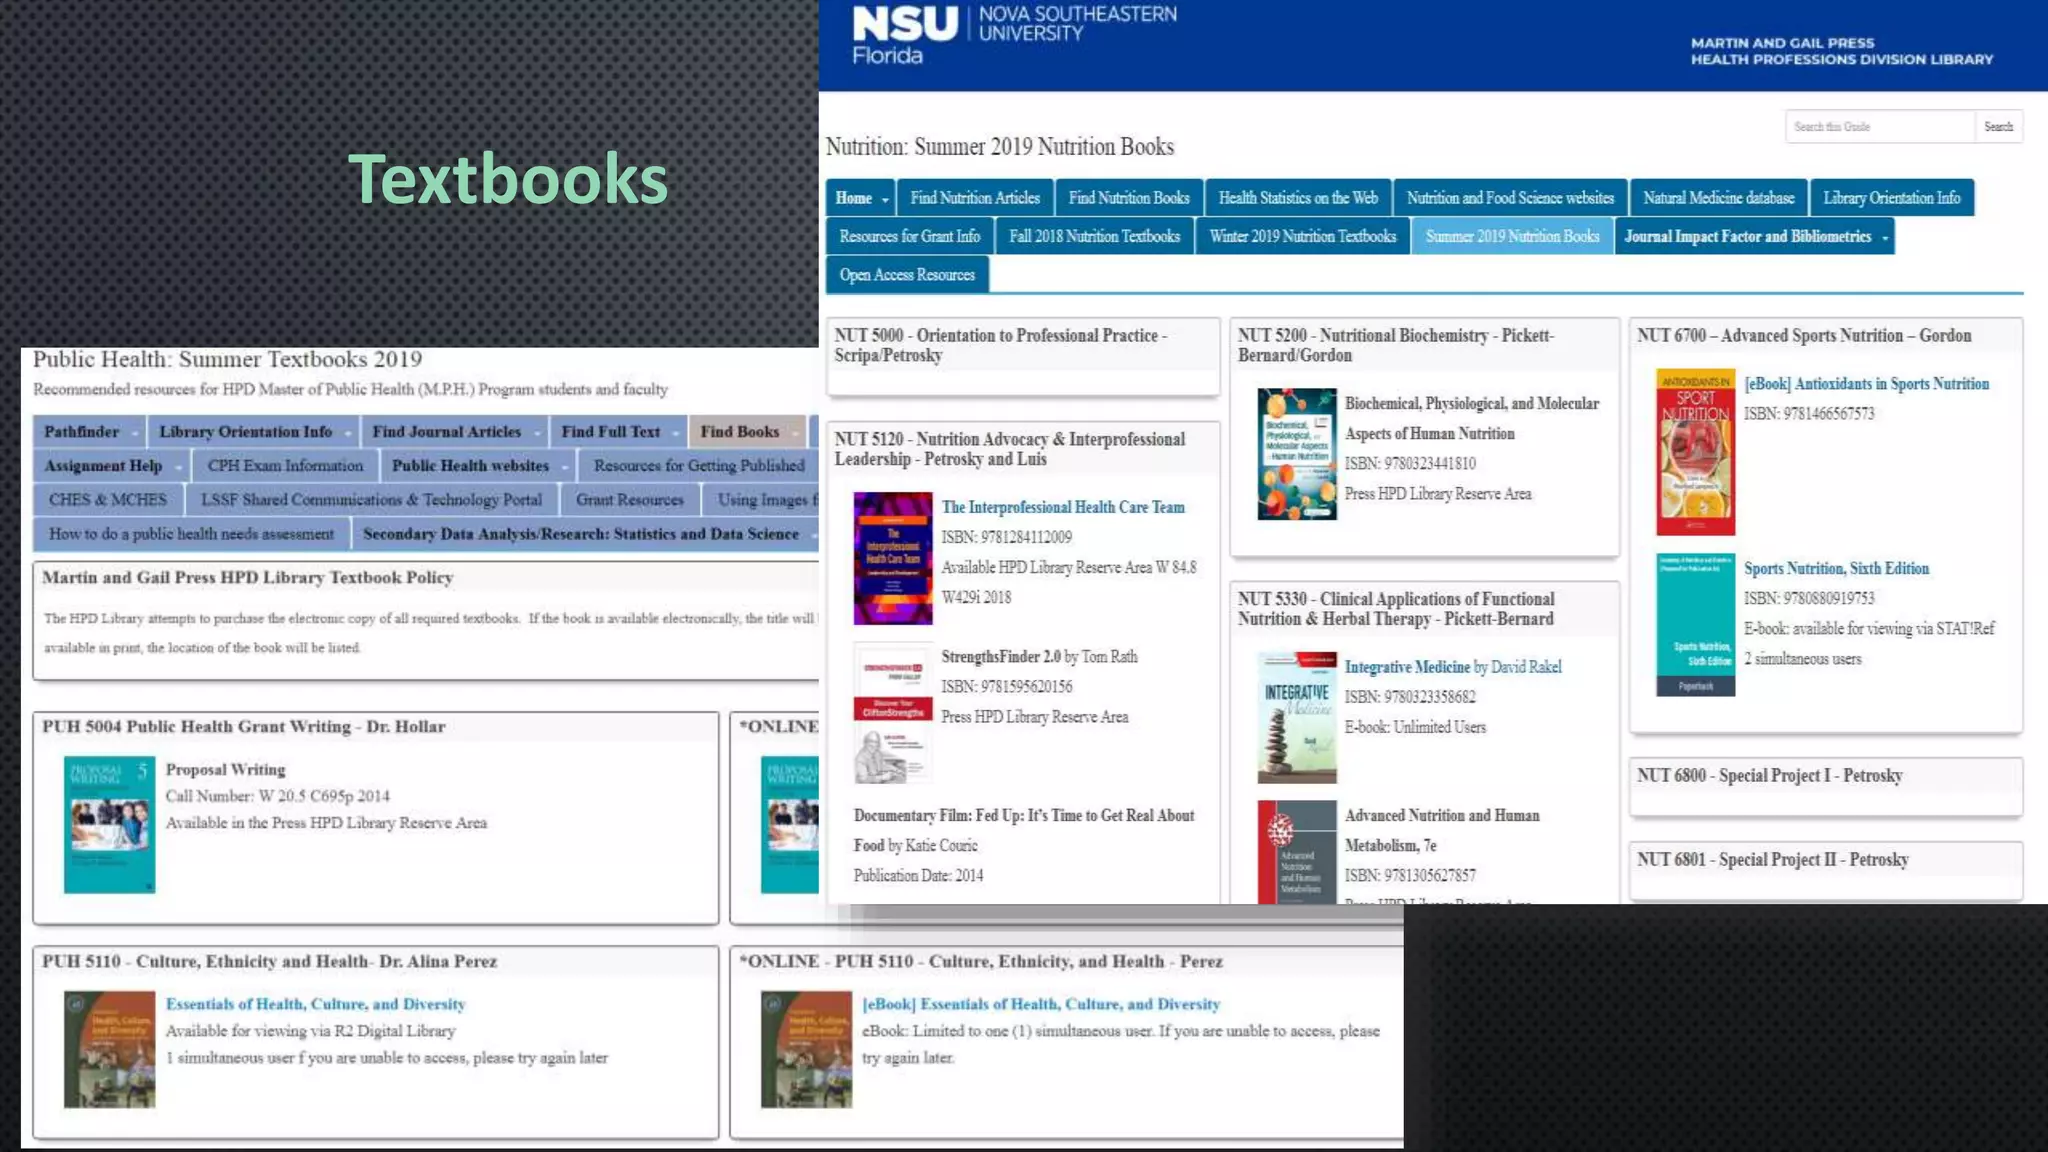Image resolution: width=2048 pixels, height=1152 pixels.
Task: Expand Journal Impact Factor and Bibliometrics dropdown arrow
Action: [x=1885, y=238]
